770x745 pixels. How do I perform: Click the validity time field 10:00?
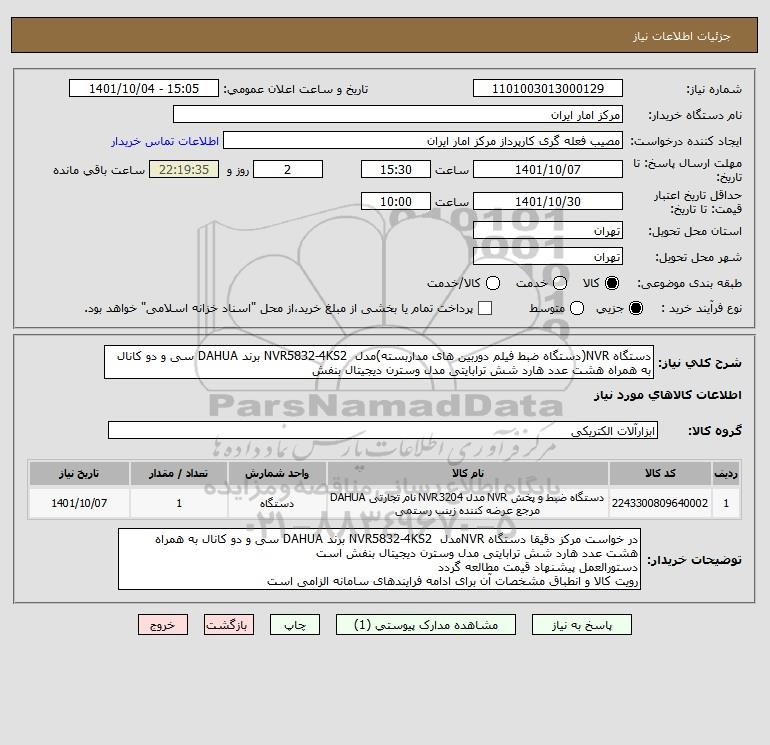click(396, 201)
